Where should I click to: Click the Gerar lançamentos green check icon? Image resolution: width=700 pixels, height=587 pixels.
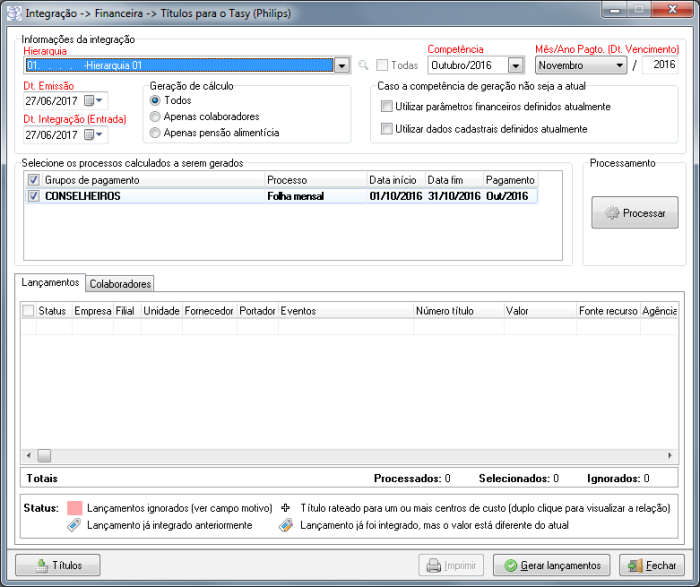point(511,565)
